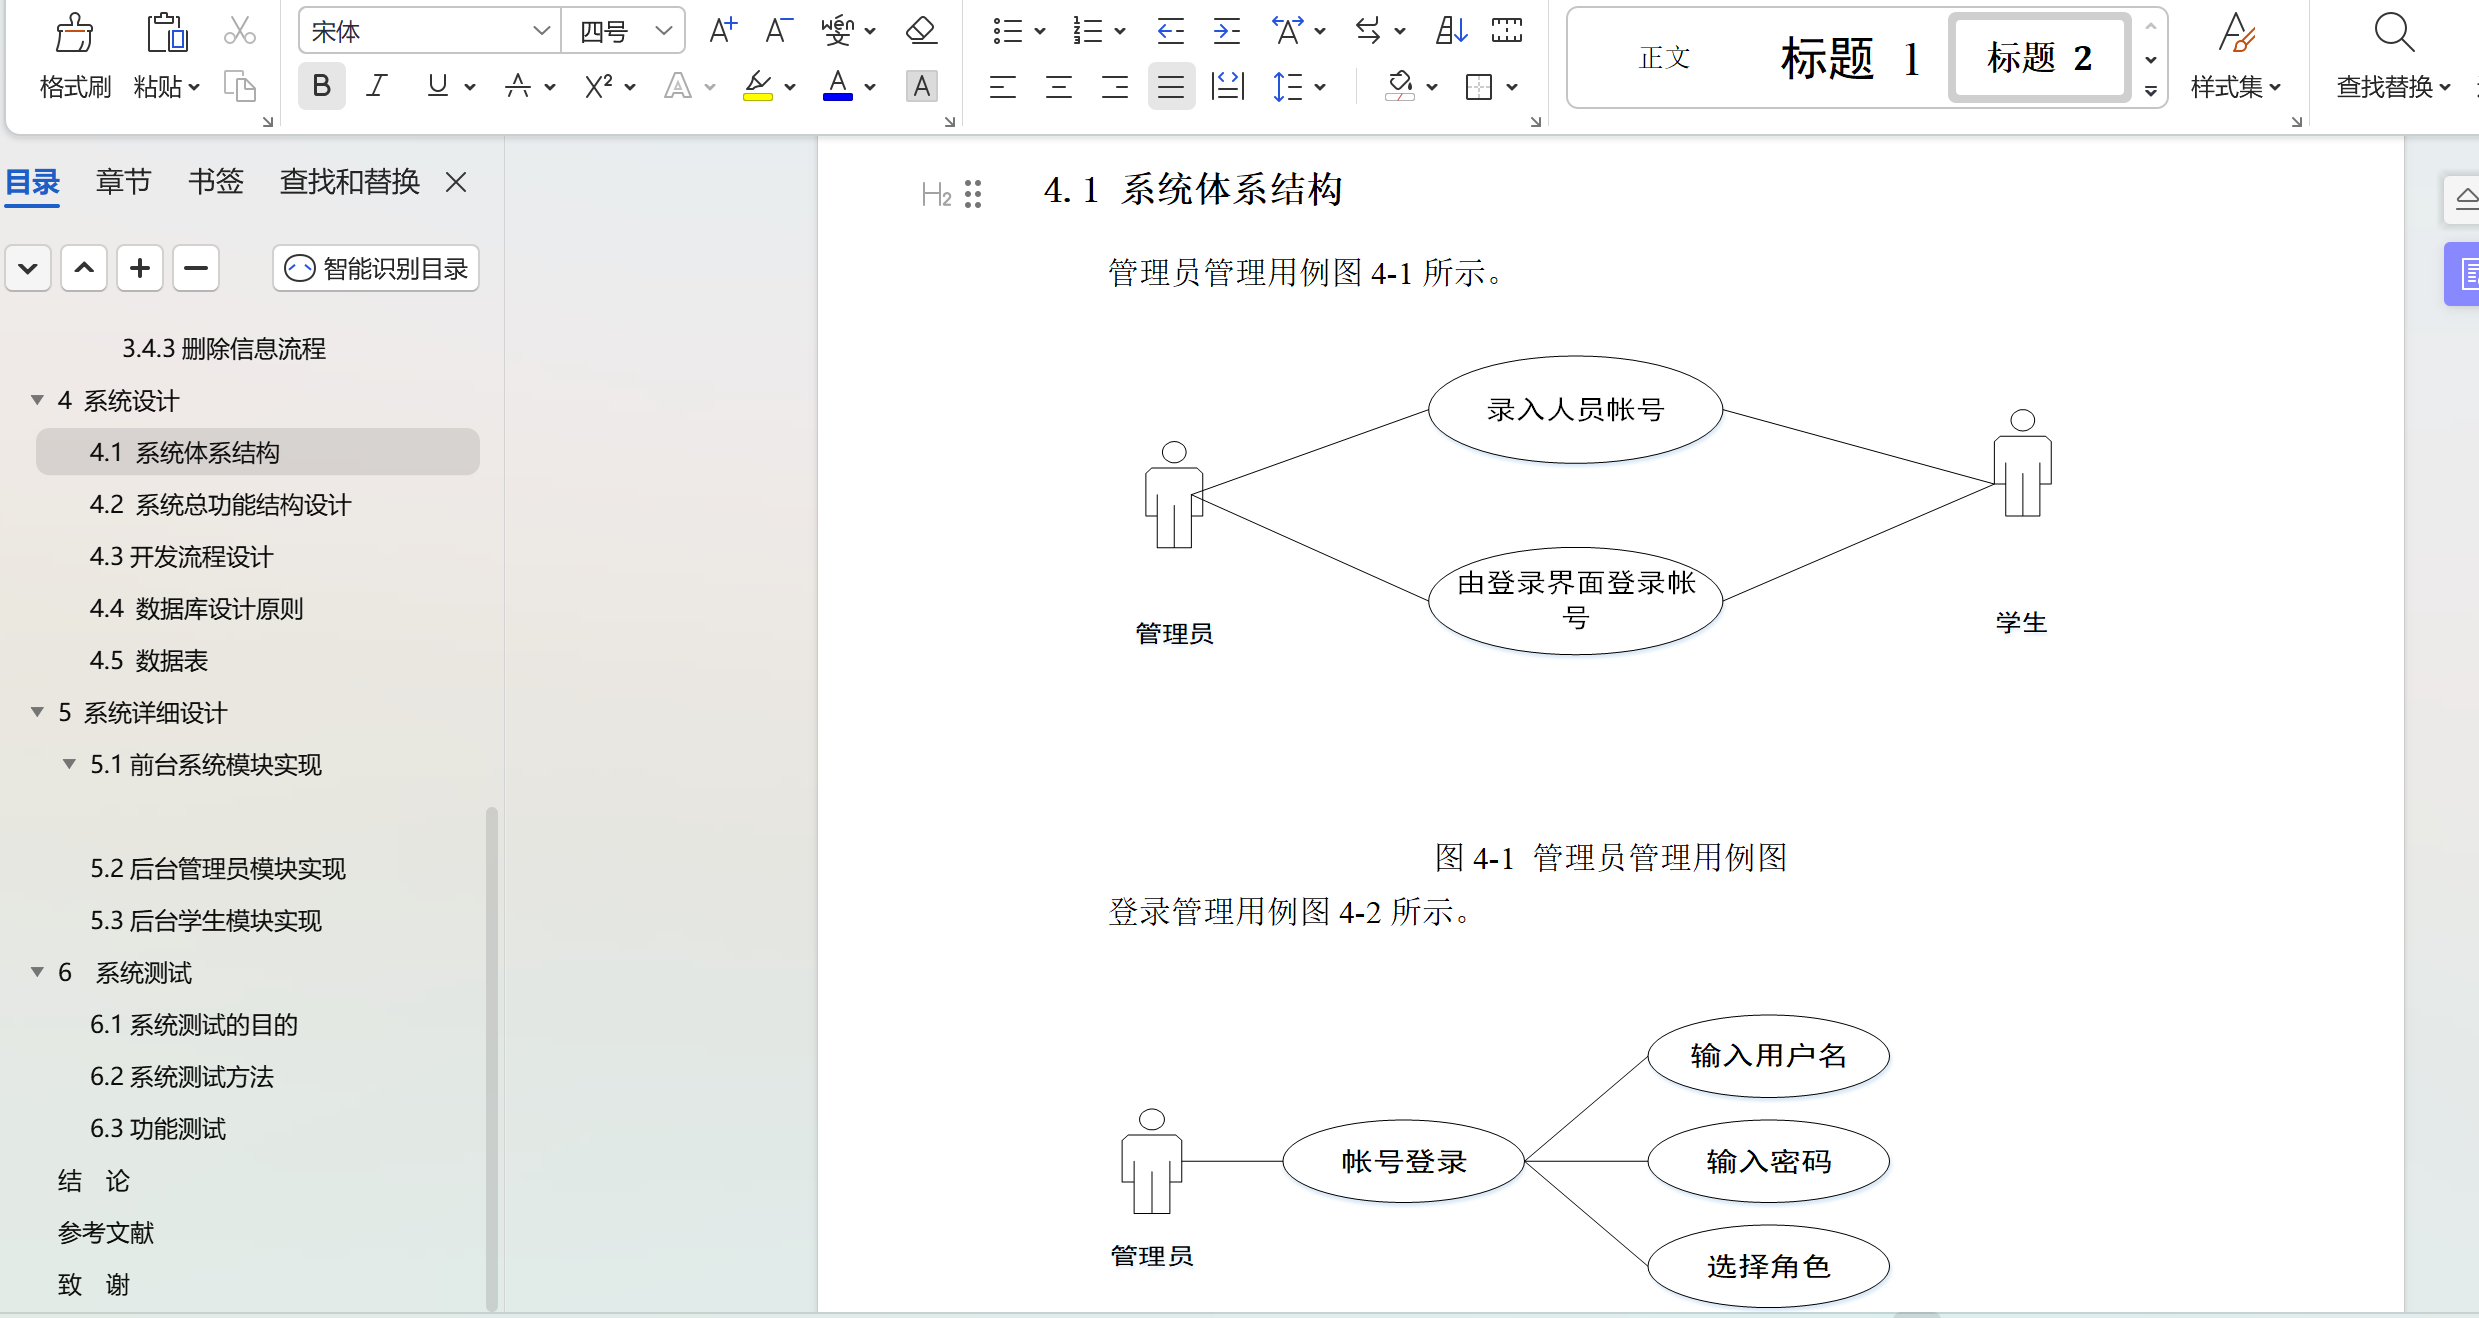Collapse the "4 系统设计" outline section
This screenshot has height=1318, width=2479.
[x=37, y=400]
